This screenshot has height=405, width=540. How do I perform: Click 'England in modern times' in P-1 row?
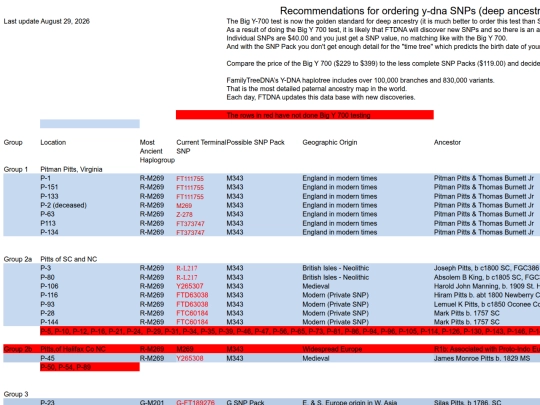coord(340,178)
